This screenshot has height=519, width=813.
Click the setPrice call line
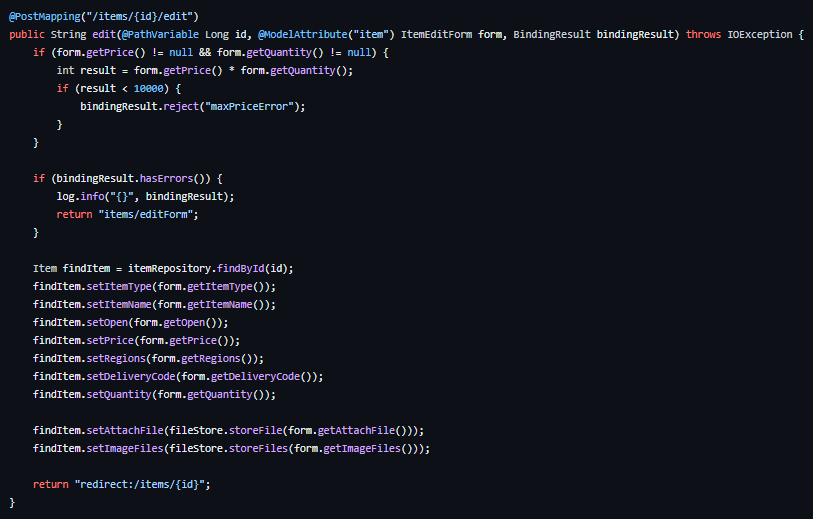click(x=136, y=341)
